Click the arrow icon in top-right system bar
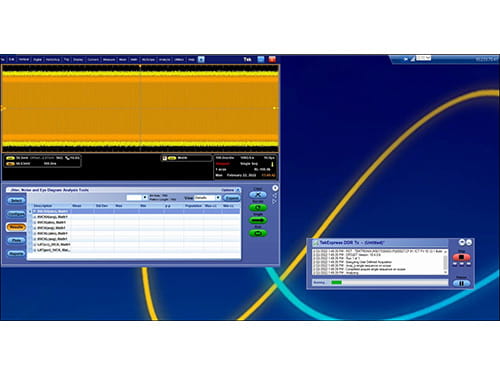Screen dimensions: 500x375 point(406,59)
